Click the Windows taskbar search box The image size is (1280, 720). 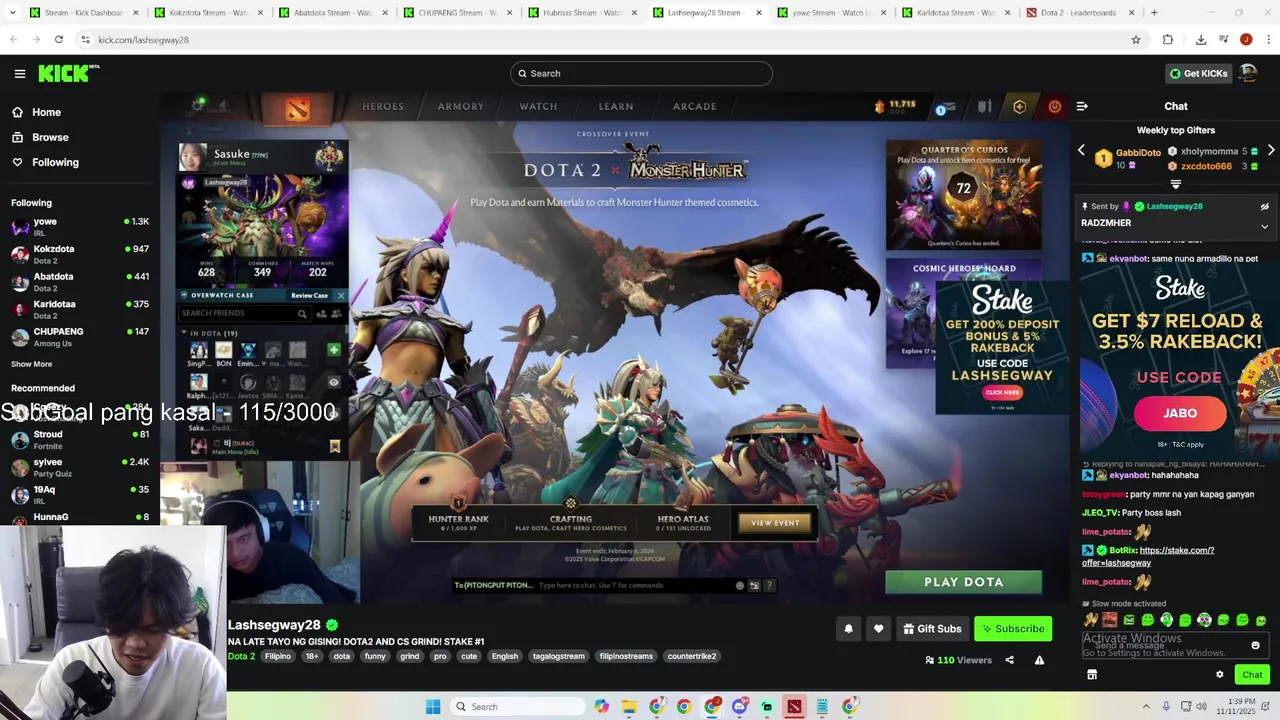click(516, 707)
